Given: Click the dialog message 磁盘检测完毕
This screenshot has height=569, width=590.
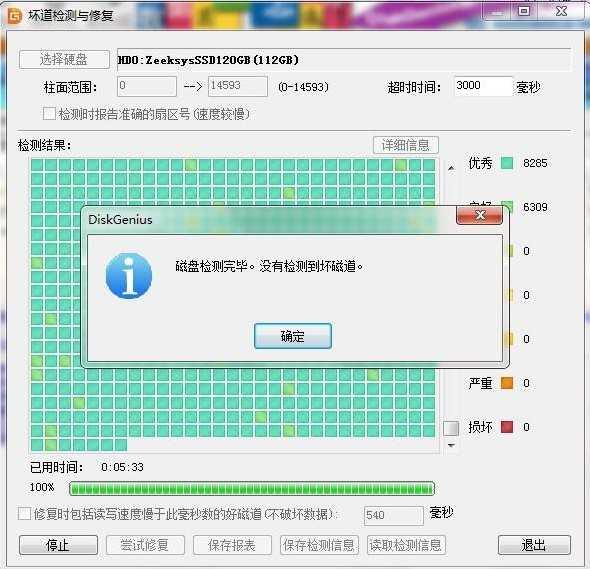Looking at the screenshot, I should [x=269, y=266].
